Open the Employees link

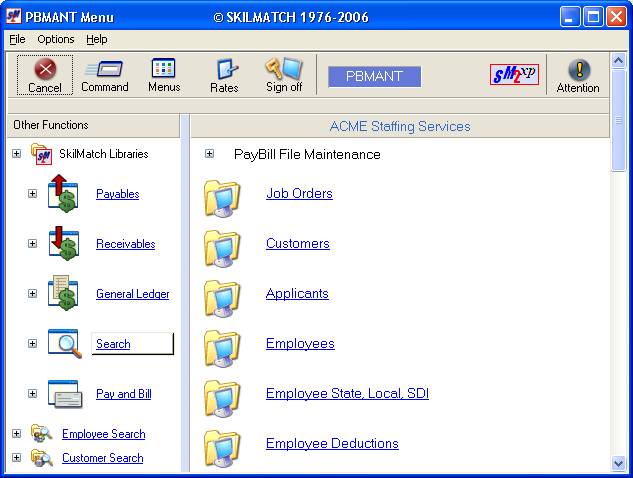tap(300, 344)
